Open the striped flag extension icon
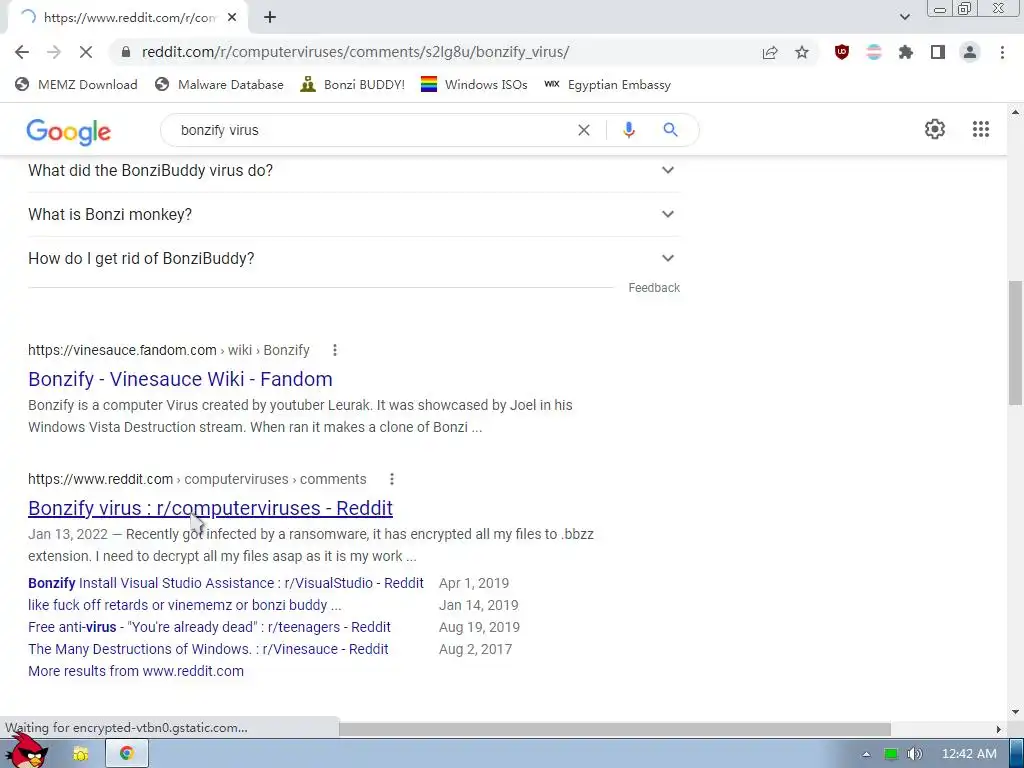1024x768 pixels. tap(874, 52)
